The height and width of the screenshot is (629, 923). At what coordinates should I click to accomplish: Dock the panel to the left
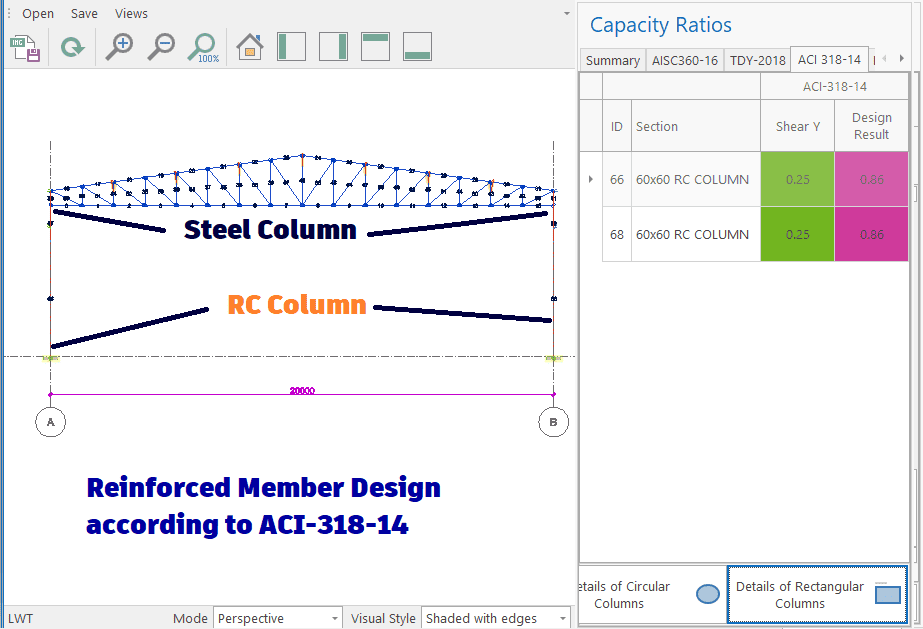(x=291, y=47)
